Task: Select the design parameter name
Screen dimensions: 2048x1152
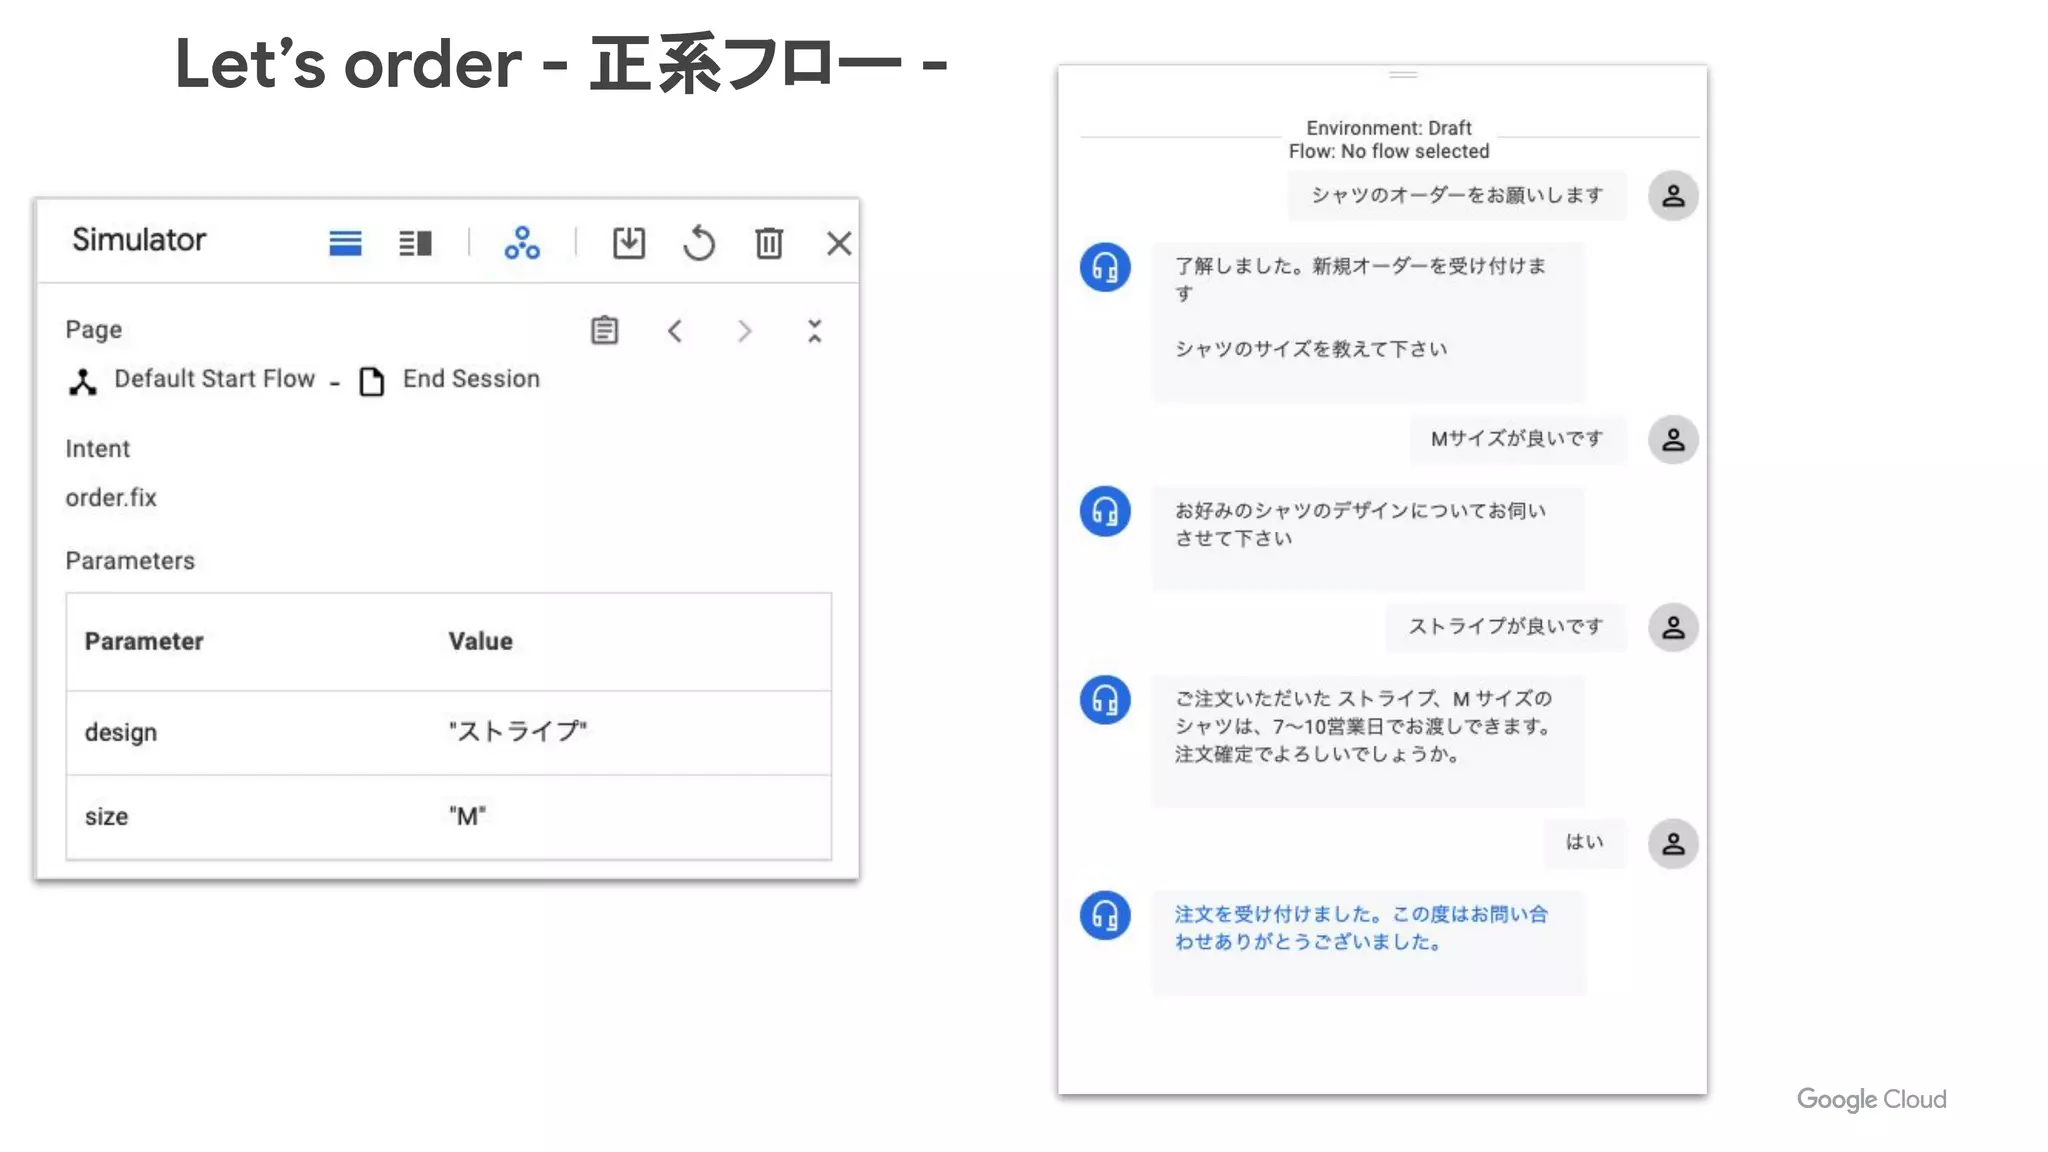Action: point(121,733)
